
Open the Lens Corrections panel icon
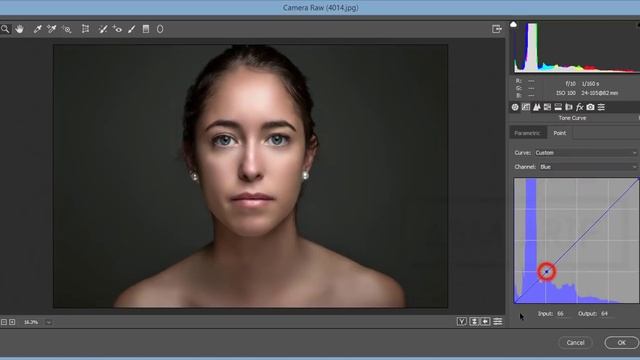click(569, 107)
